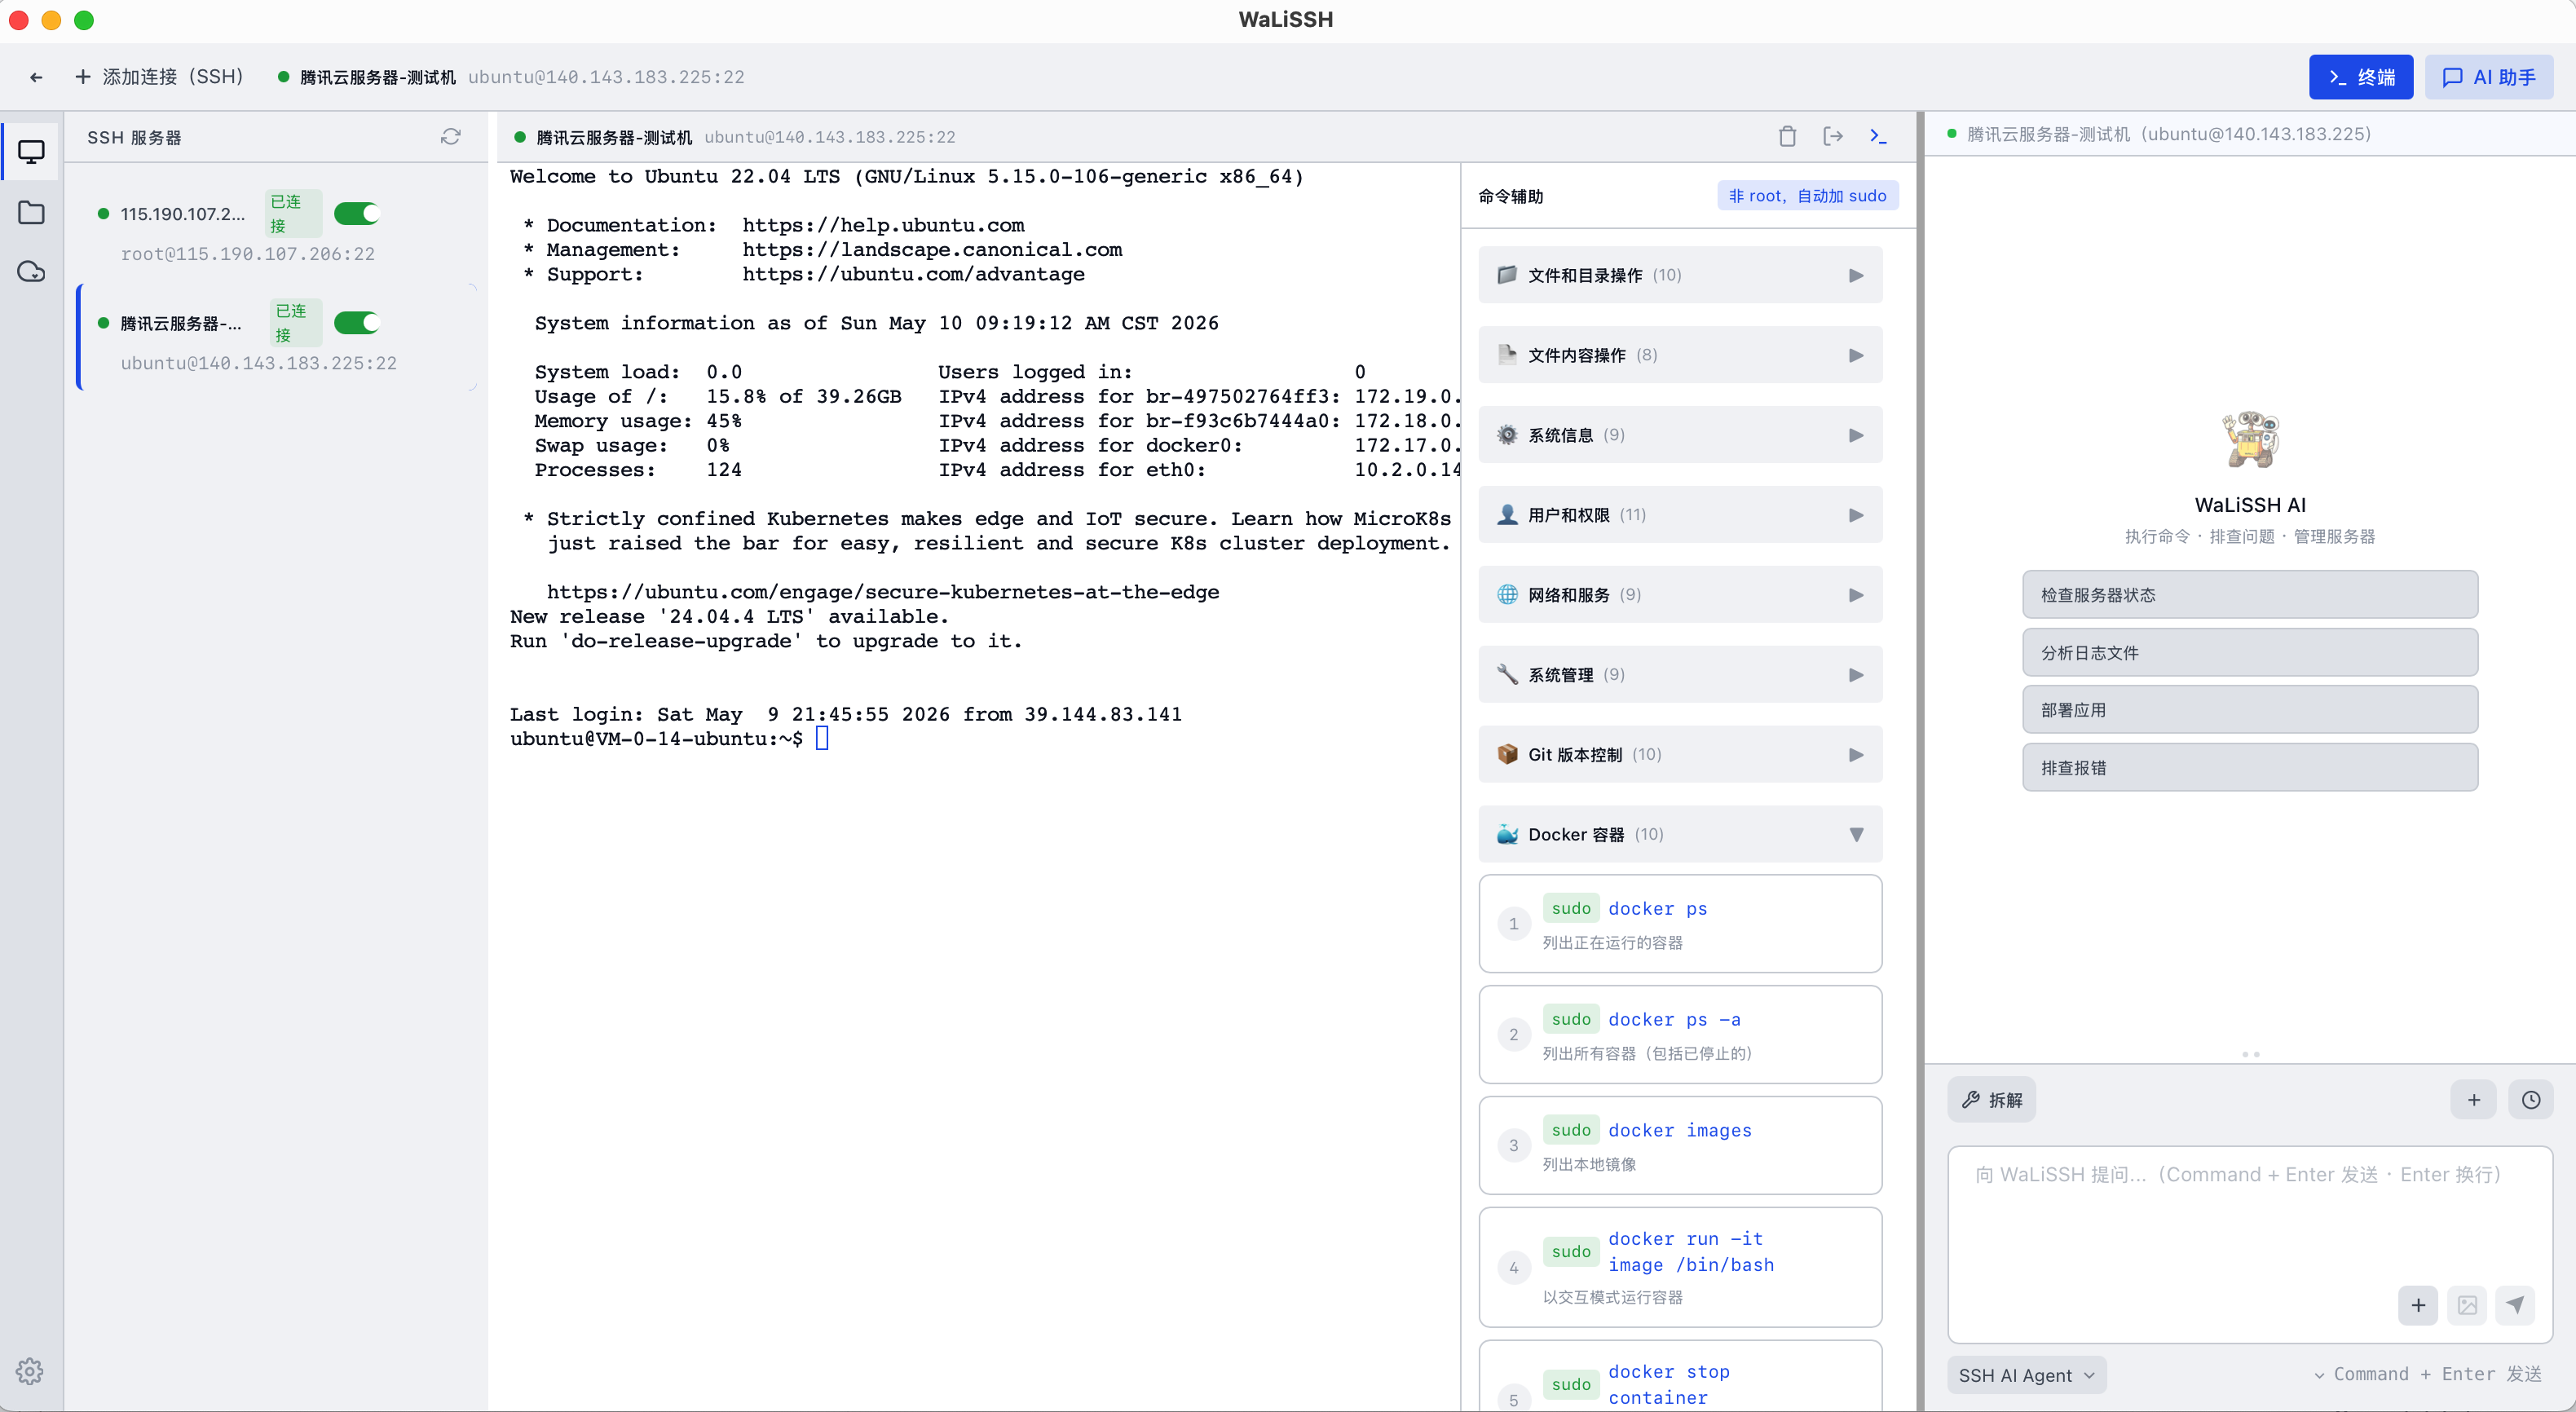Click the Git package box icon
This screenshot has width=2576, height=1412.
click(1507, 755)
